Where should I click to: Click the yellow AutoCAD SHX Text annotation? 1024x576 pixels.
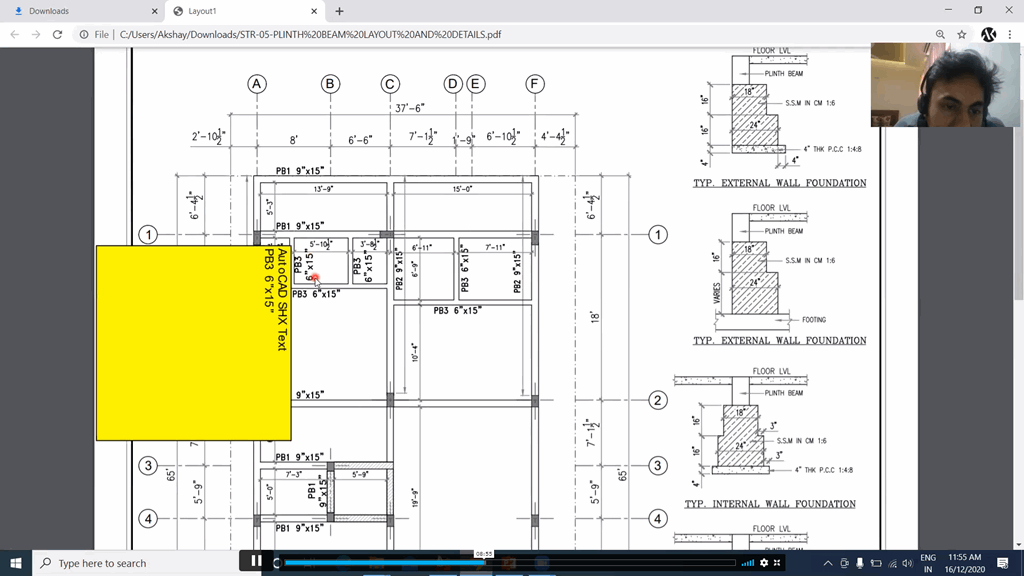[194, 343]
